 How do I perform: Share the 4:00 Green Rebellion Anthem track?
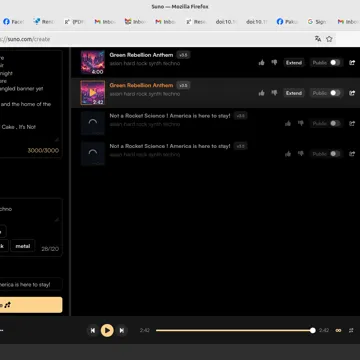coord(352,63)
